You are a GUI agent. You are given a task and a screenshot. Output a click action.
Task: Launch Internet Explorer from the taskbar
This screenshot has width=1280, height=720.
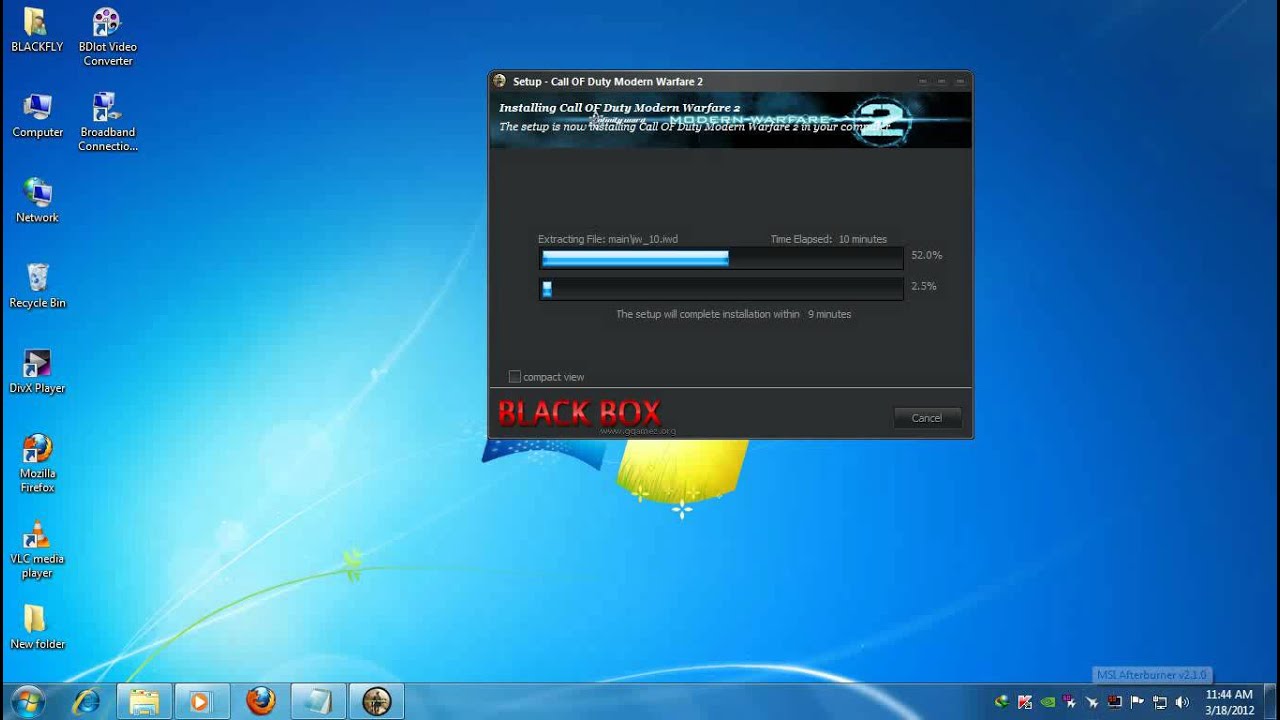click(86, 701)
